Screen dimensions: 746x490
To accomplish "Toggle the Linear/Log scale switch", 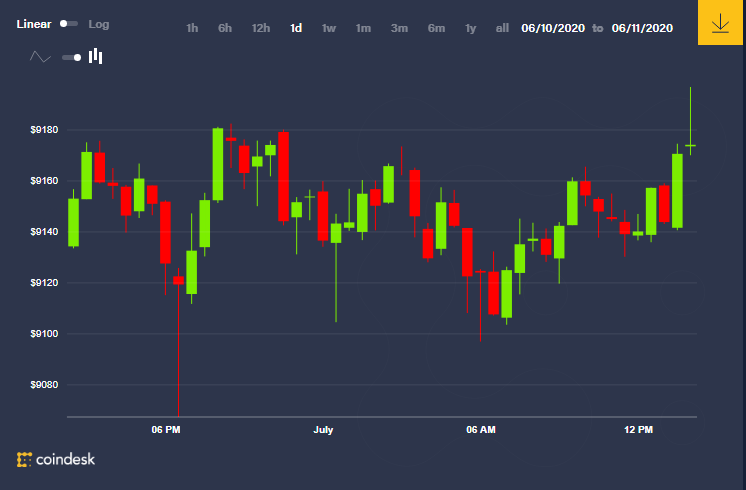I will coord(69,24).
